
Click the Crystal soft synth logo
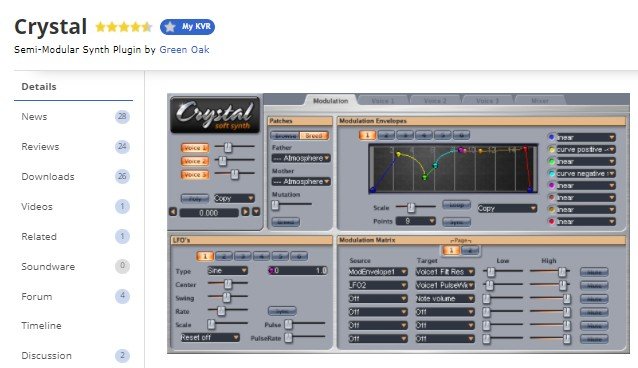pos(215,115)
